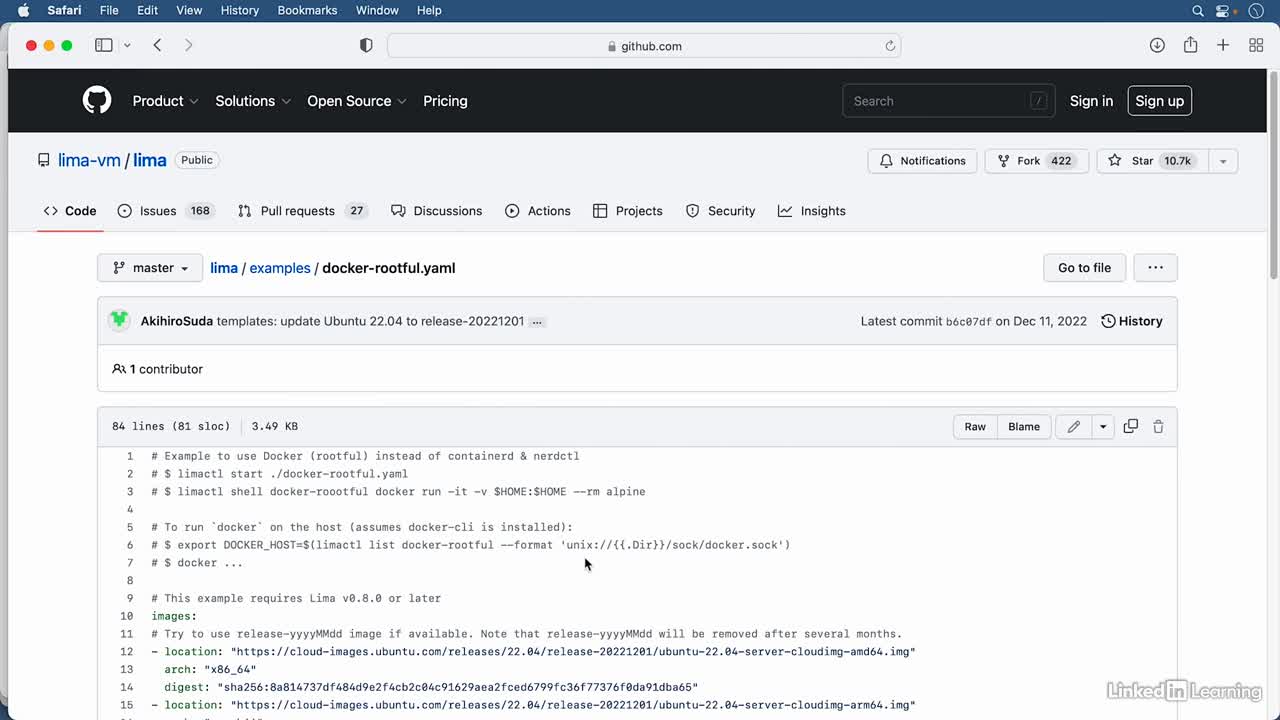Open the Blame view
This screenshot has height=720, width=1280.
point(1024,426)
